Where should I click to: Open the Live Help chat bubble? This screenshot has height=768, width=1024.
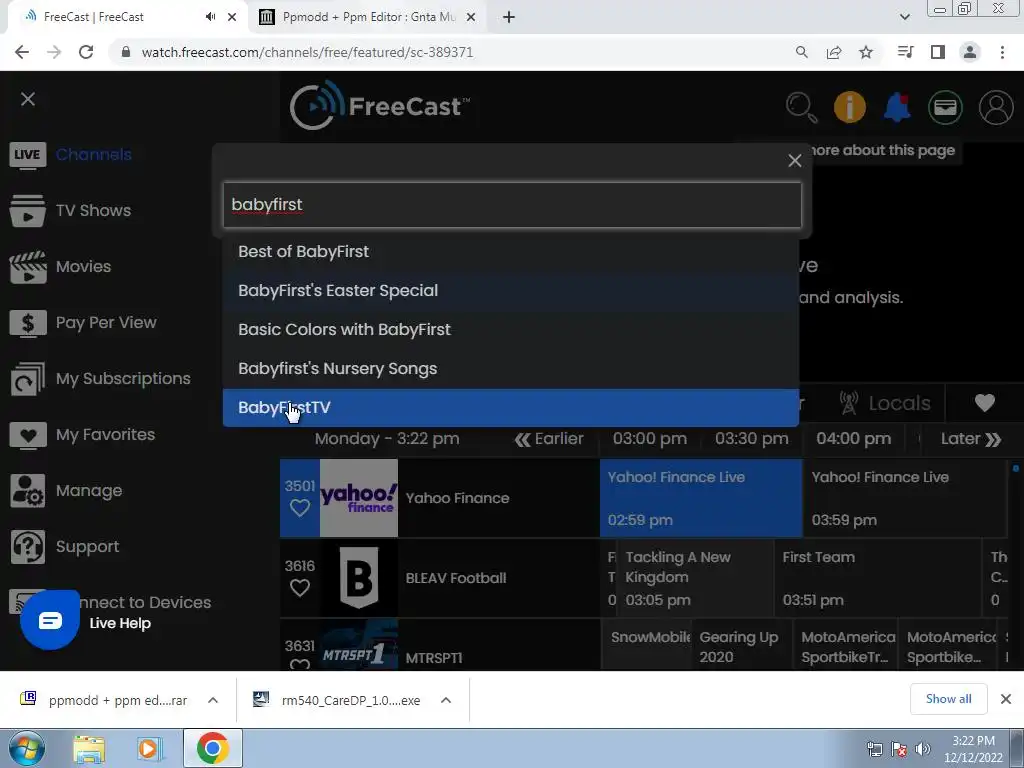(x=50, y=620)
